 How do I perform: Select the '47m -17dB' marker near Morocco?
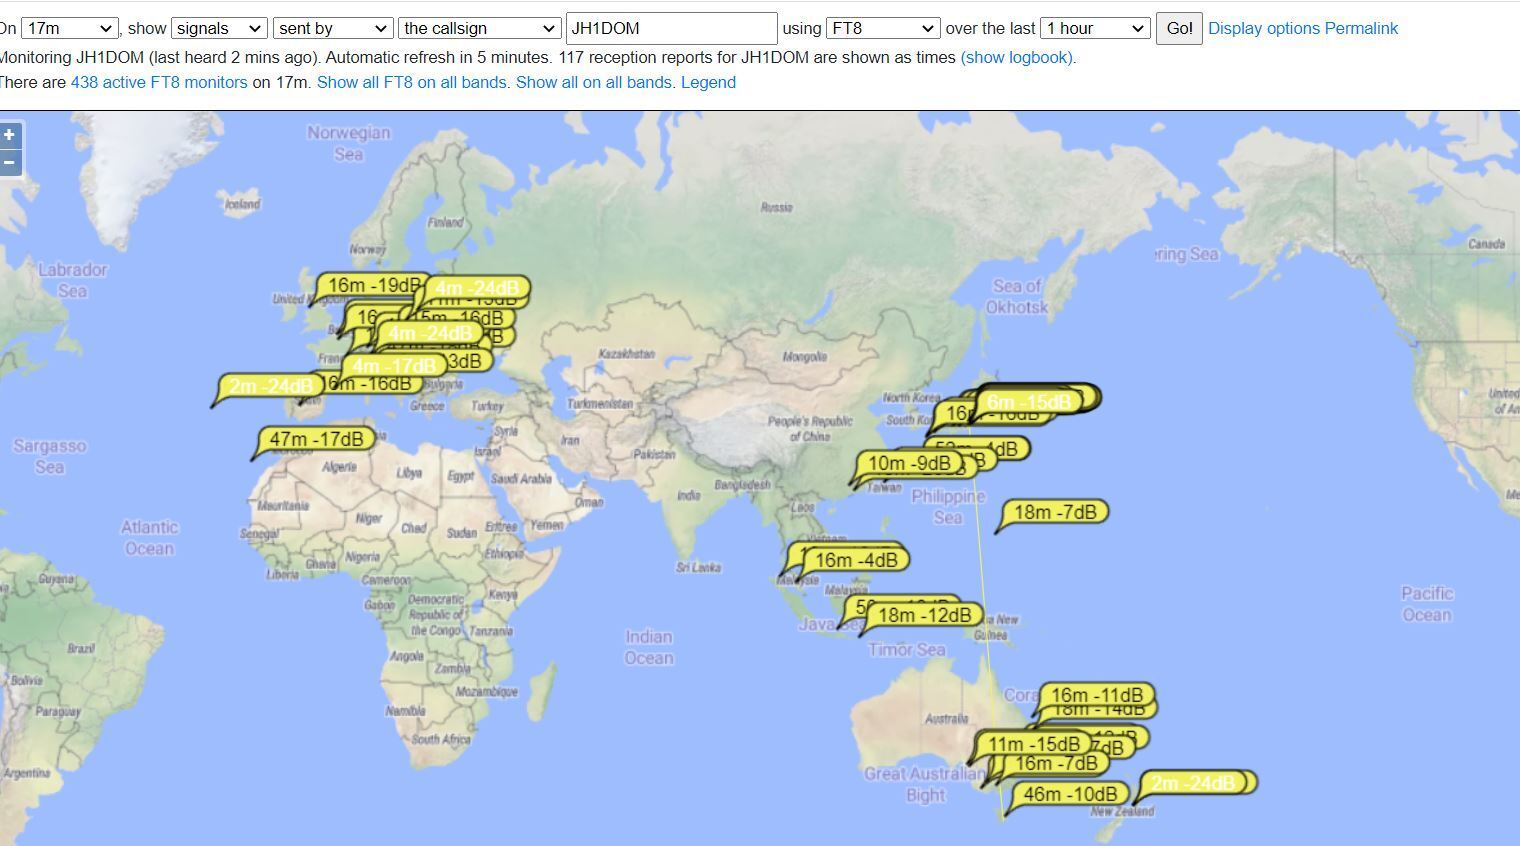click(x=316, y=439)
